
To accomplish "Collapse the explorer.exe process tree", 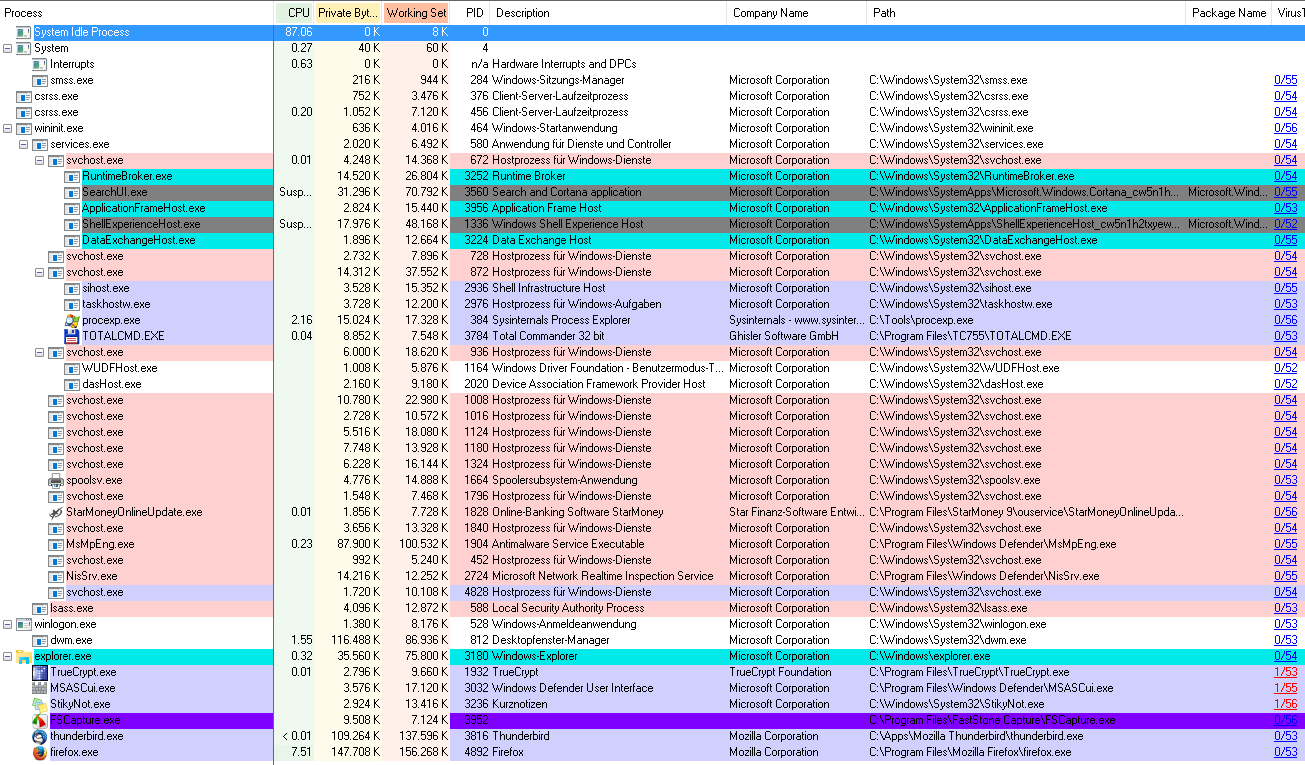I will [8, 656].
